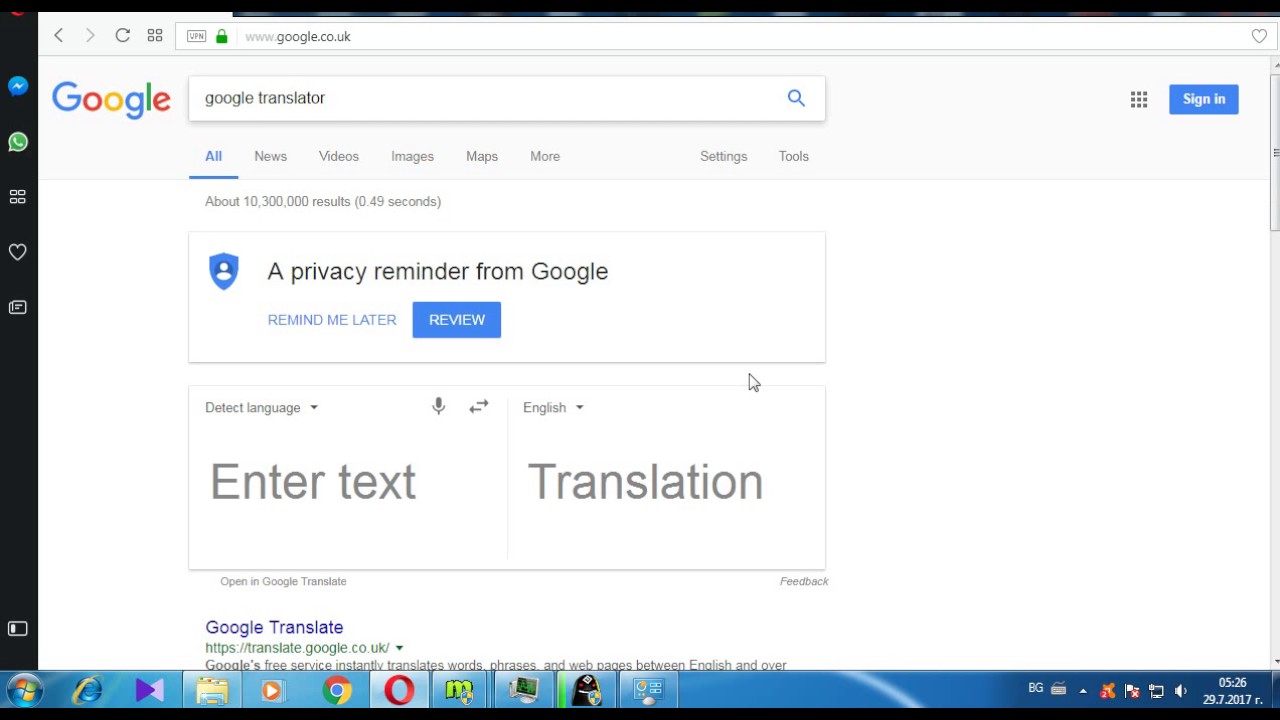Image resolution: width=1280 pixels, height=720 pixels.
Task: Click the green padlock security icon
Action: pyautogui.click(x=222, y=36)
